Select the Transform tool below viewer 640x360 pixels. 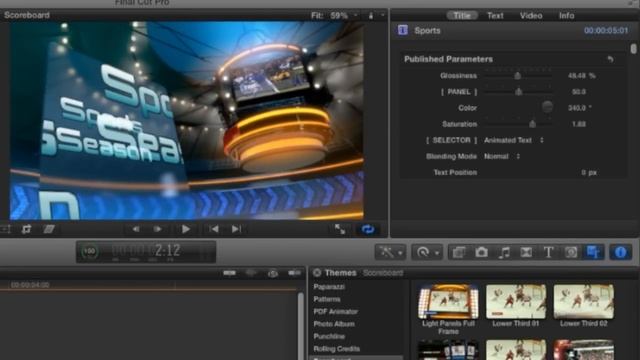coord(6,229)
